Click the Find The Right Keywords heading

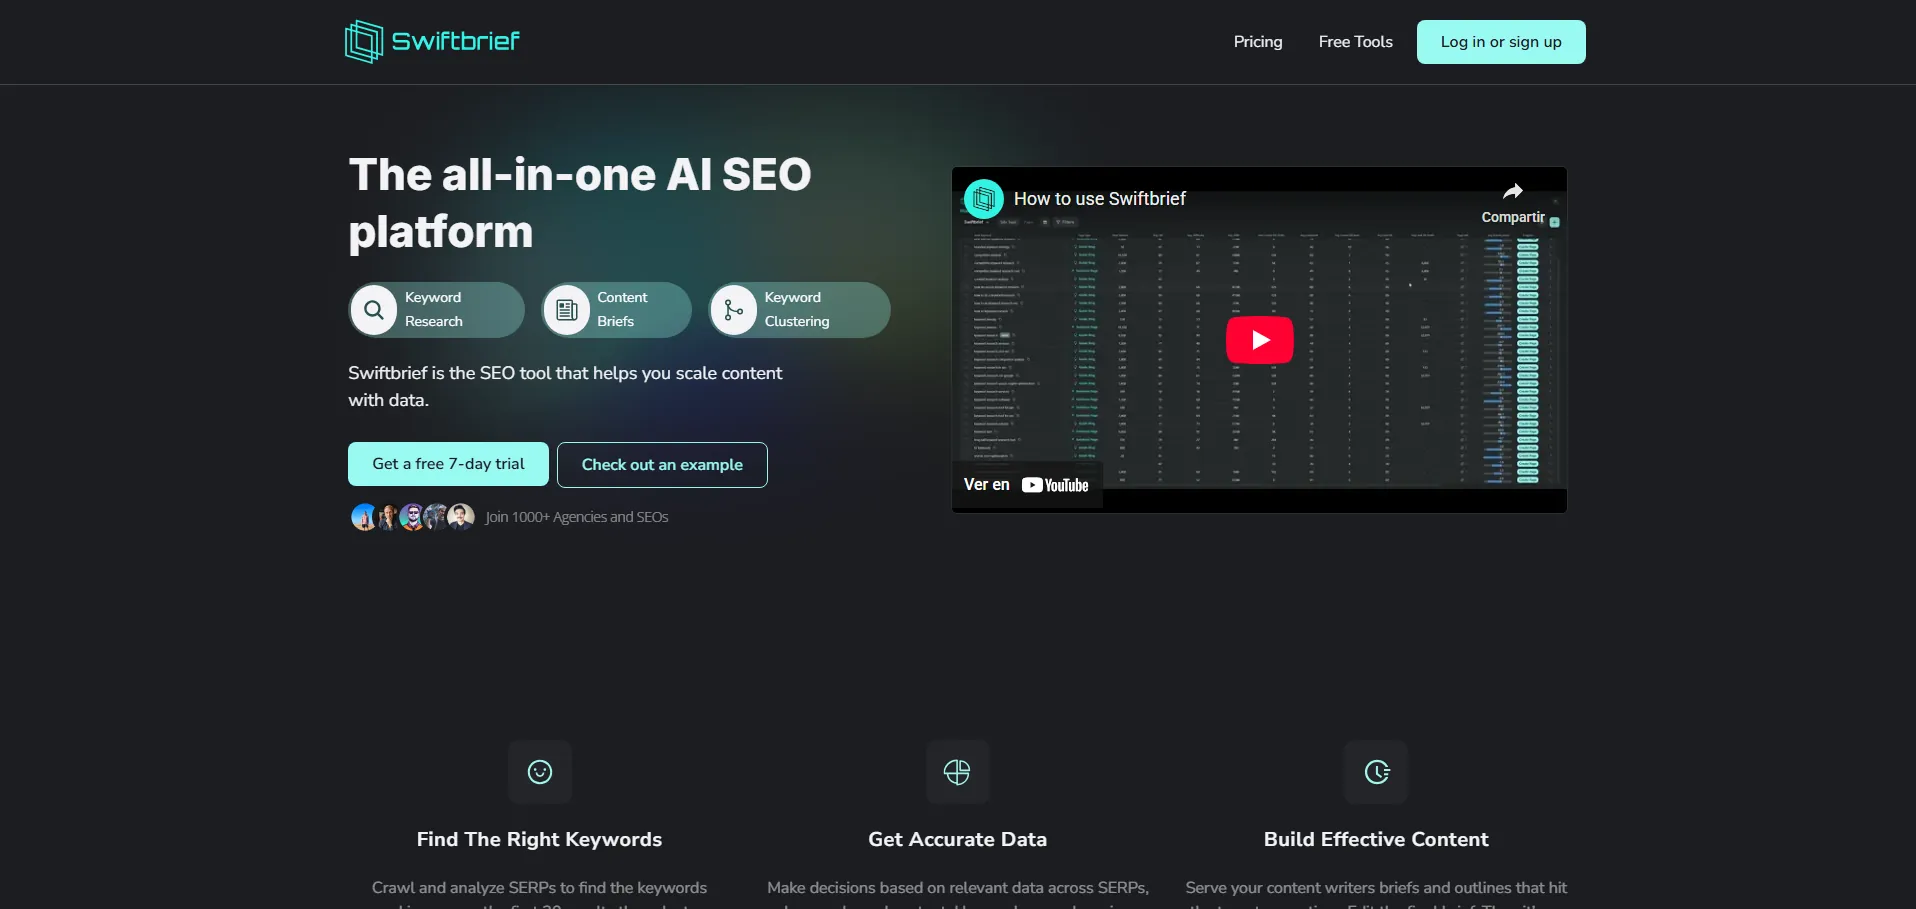tap(539, 839)
